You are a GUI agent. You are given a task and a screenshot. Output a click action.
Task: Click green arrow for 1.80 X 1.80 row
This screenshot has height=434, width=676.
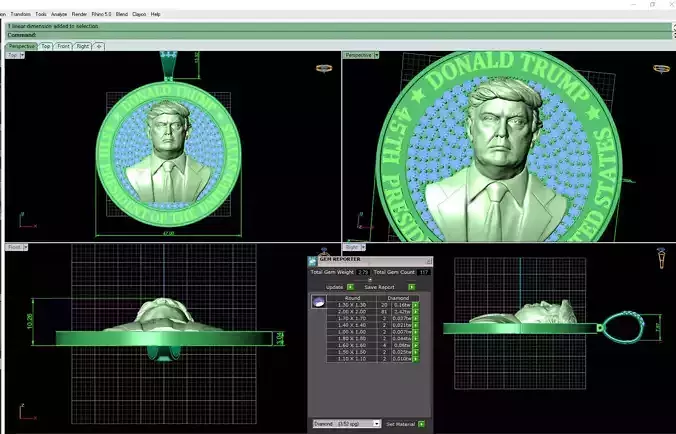416,339
